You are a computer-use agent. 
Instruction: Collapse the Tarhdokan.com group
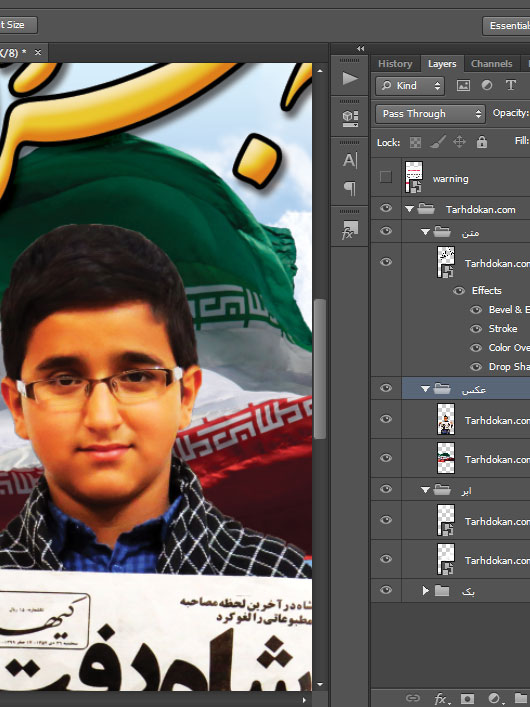[x=409, y=209]
